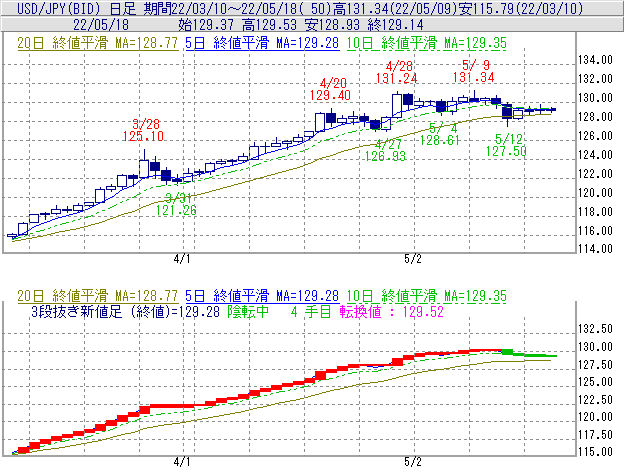Click the 4 手目 count text
The width and height of the screenshot is (624, 475).
tap(311, 312)
